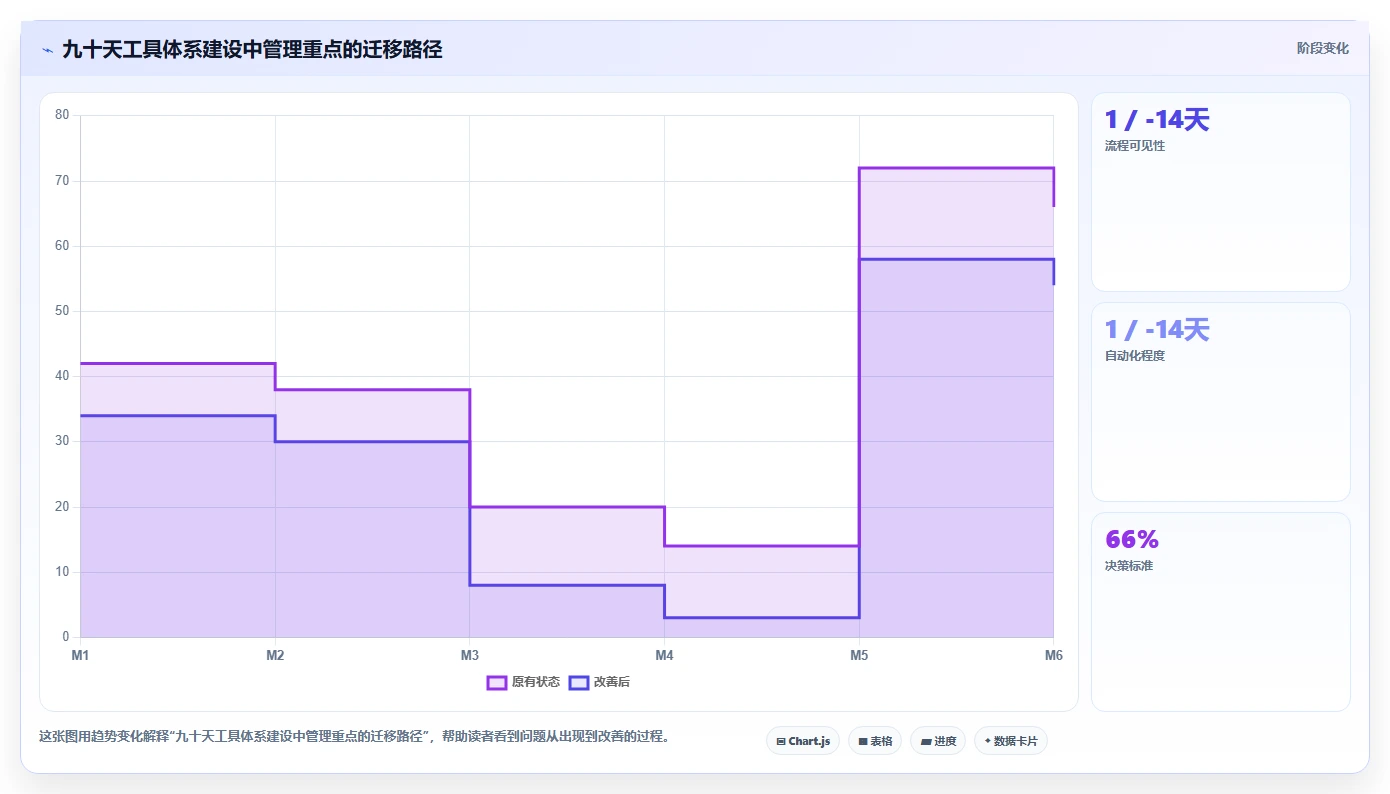This screenshot has height=794, width=1390.
Task: Click the chart title 九十天工具体系建设中管理重点的迁移路径
Action: [252, 49]
